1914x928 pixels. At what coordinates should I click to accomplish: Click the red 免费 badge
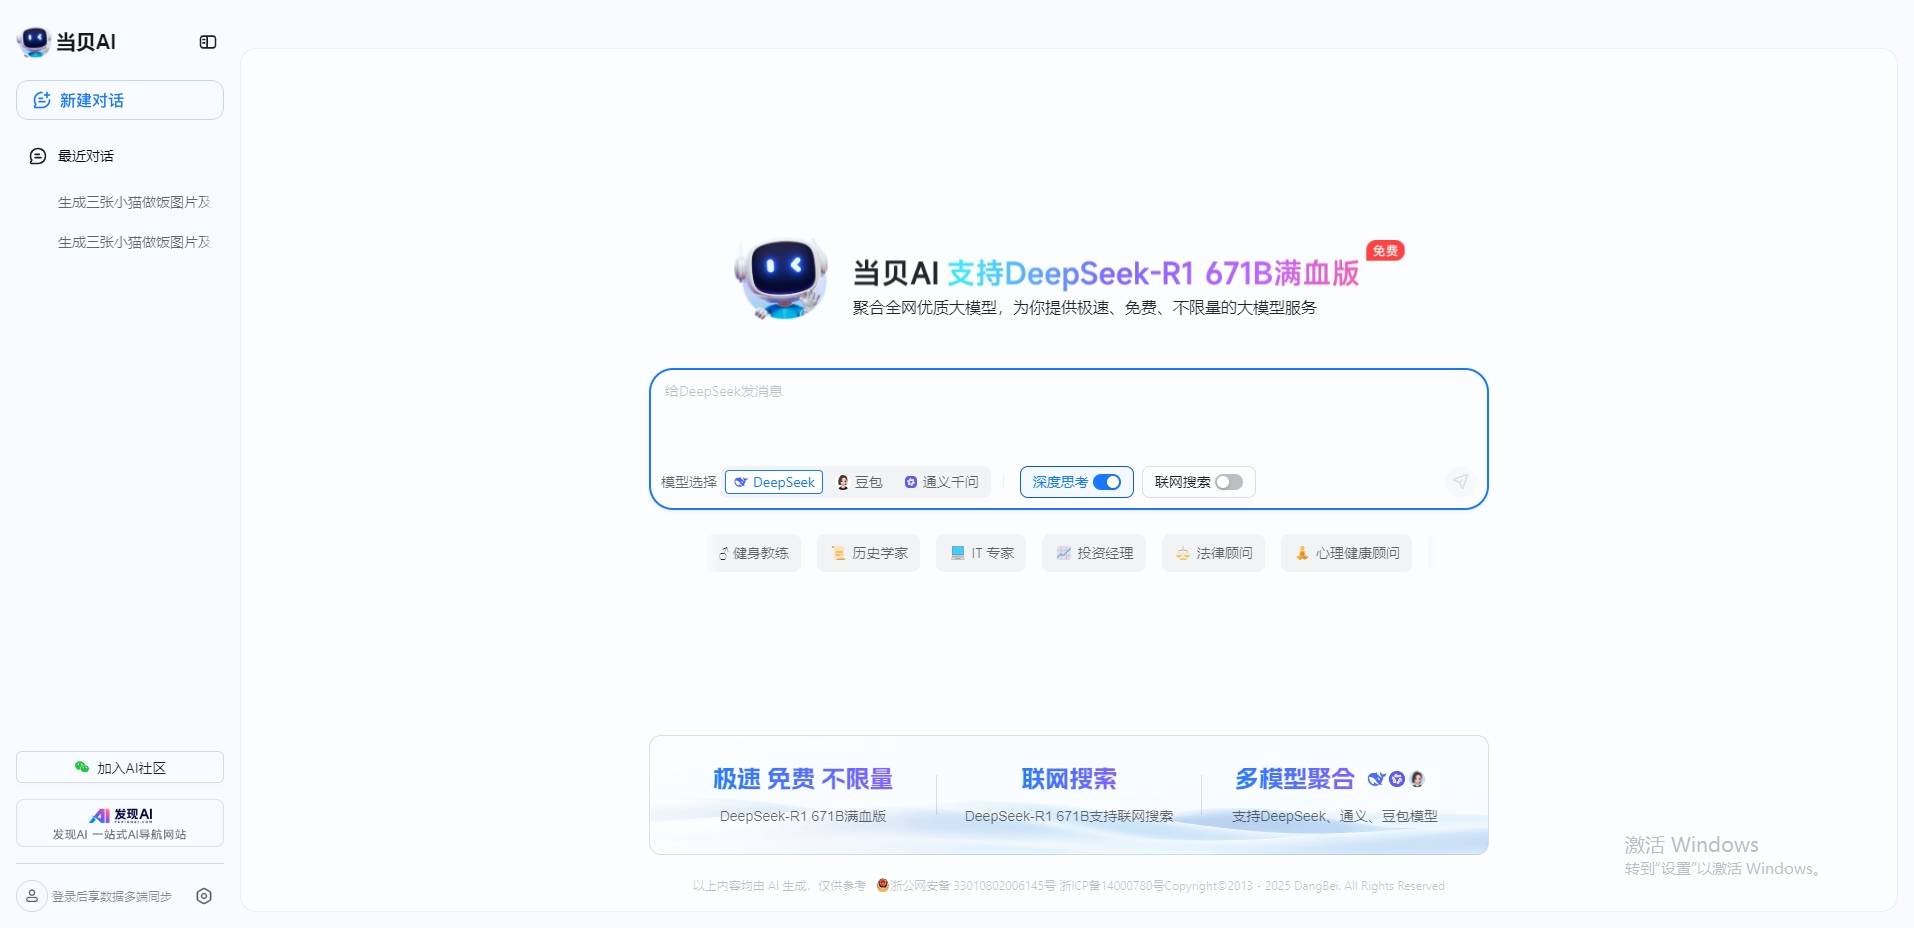click(1385, 251)
